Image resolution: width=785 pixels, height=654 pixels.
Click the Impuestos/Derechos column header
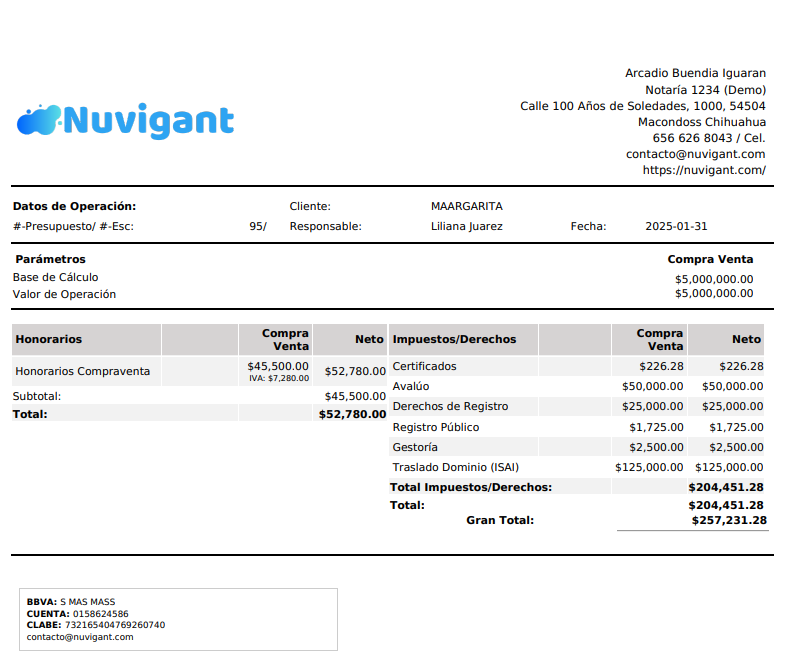pyautogui.click(x=454, y=339)
